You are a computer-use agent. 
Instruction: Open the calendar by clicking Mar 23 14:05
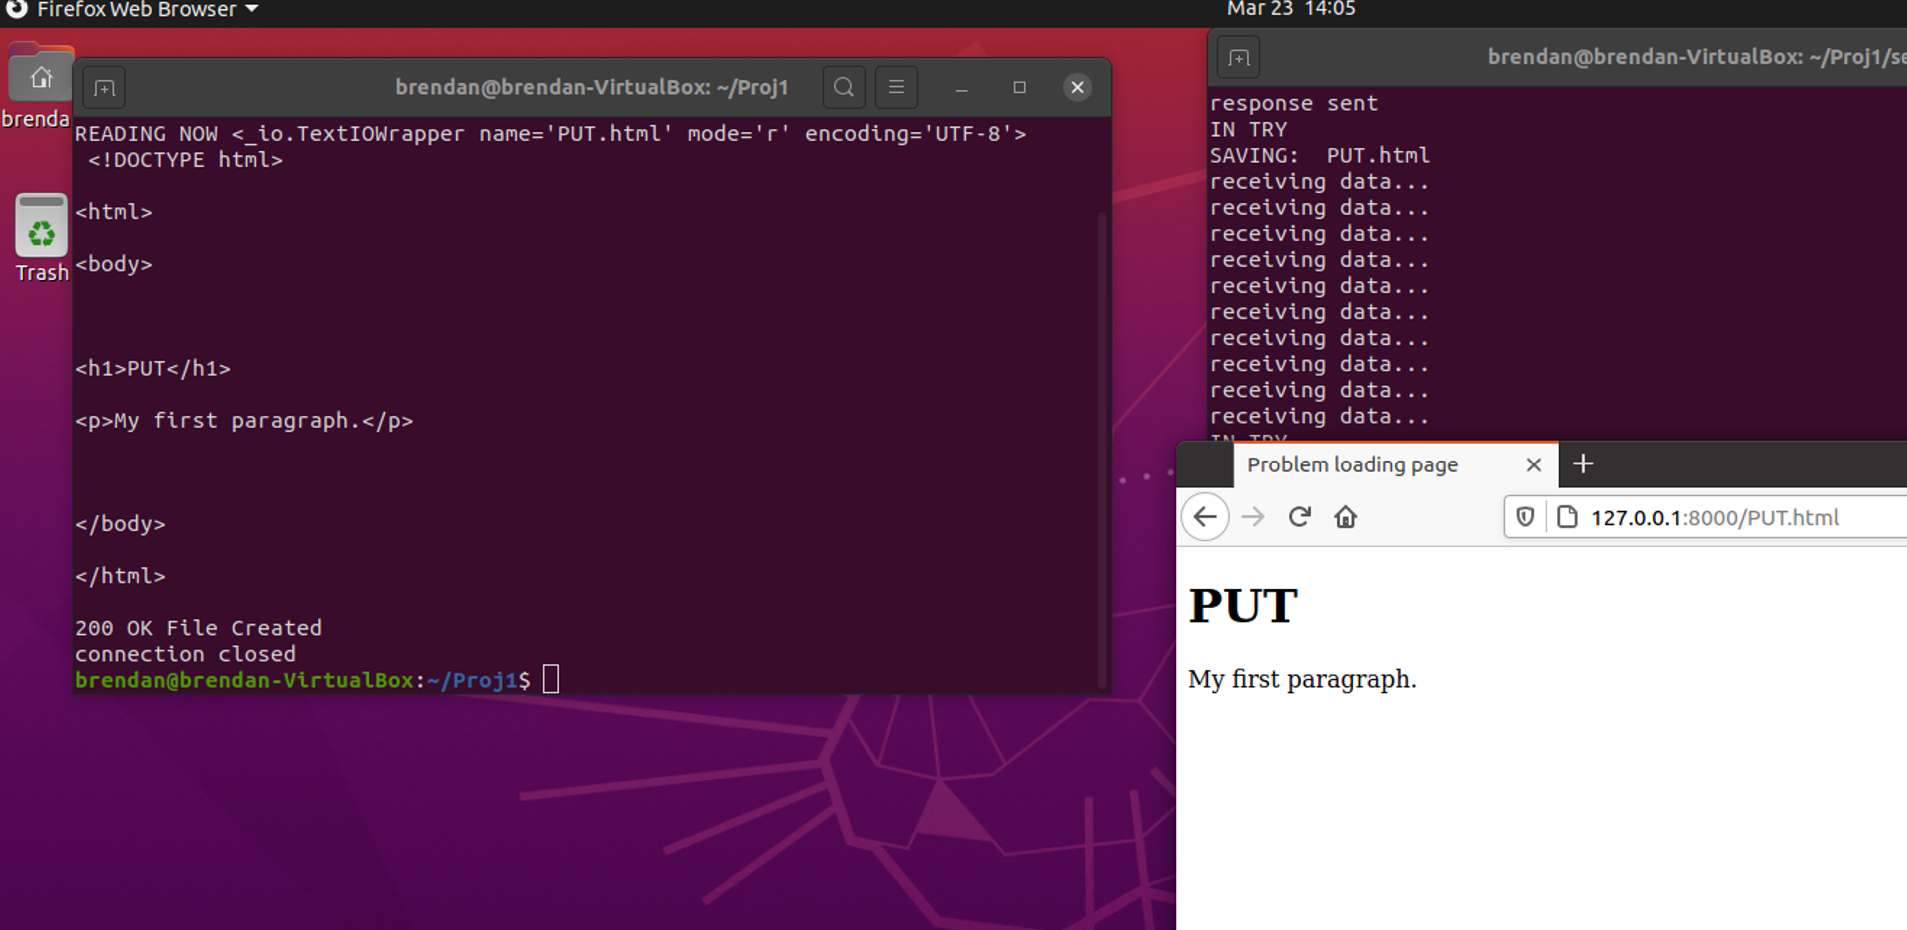pyautogui.click(x=1290, y=10)
